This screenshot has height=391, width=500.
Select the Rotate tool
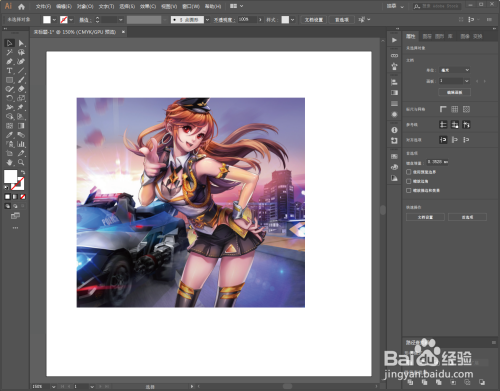[x=9, y=98]
